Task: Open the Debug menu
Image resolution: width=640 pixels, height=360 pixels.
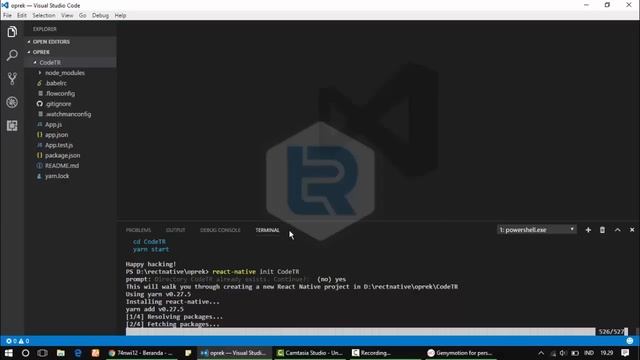Action: point(100,15)
